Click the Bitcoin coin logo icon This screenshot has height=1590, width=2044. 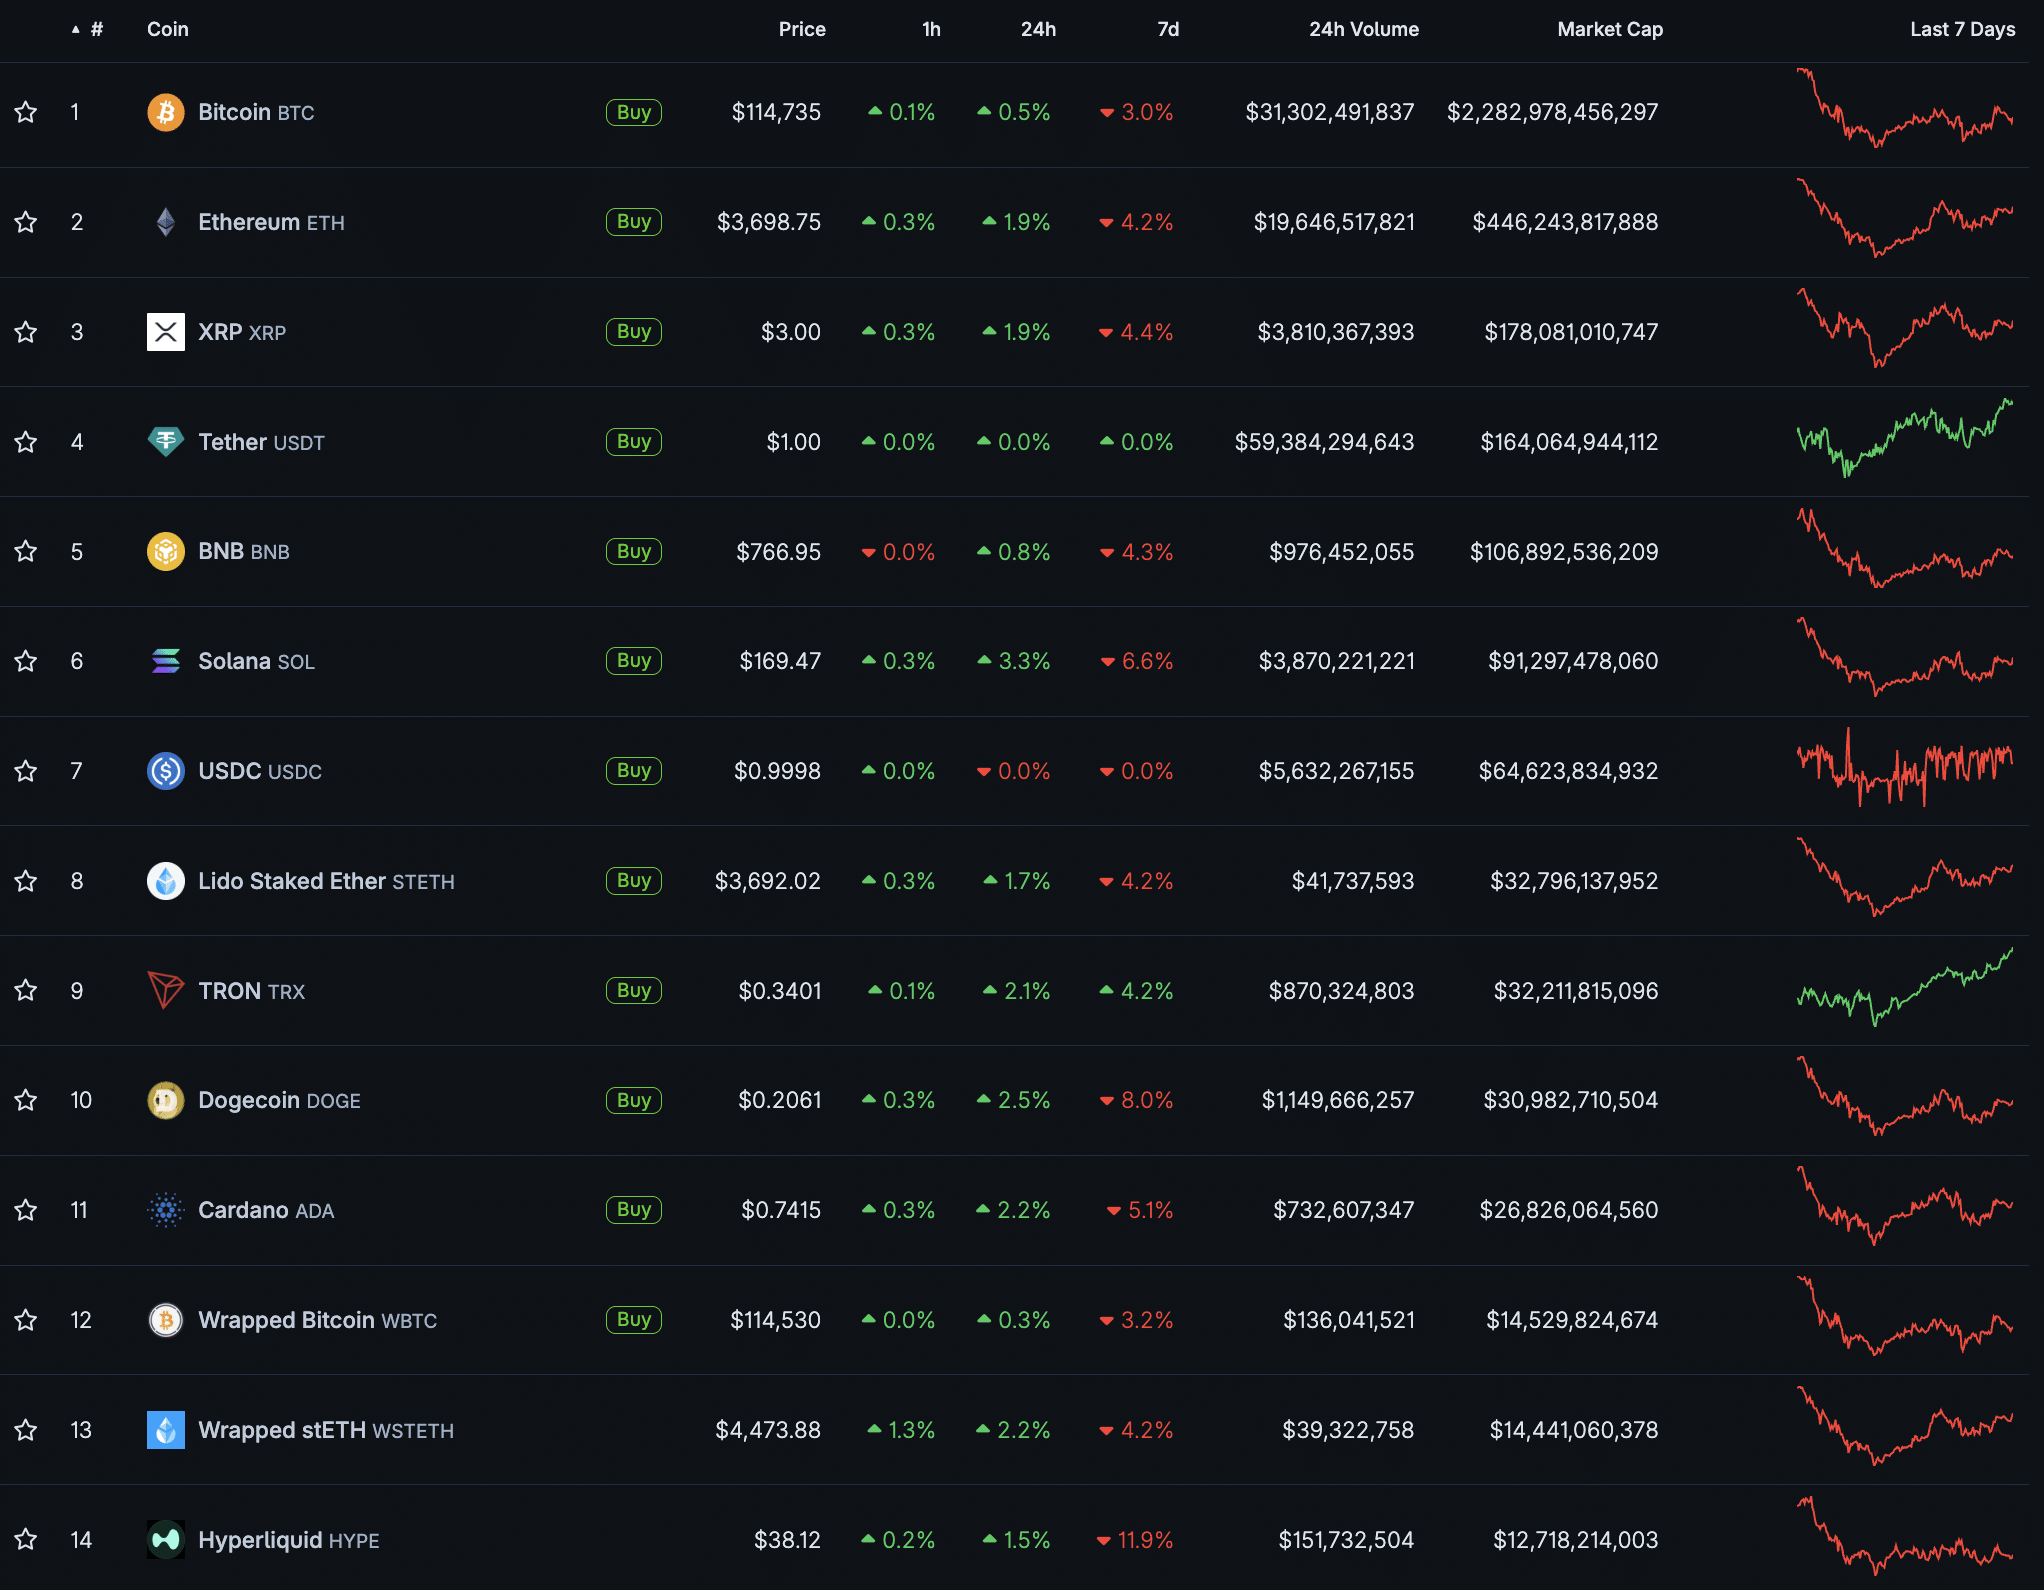[166, 112]
